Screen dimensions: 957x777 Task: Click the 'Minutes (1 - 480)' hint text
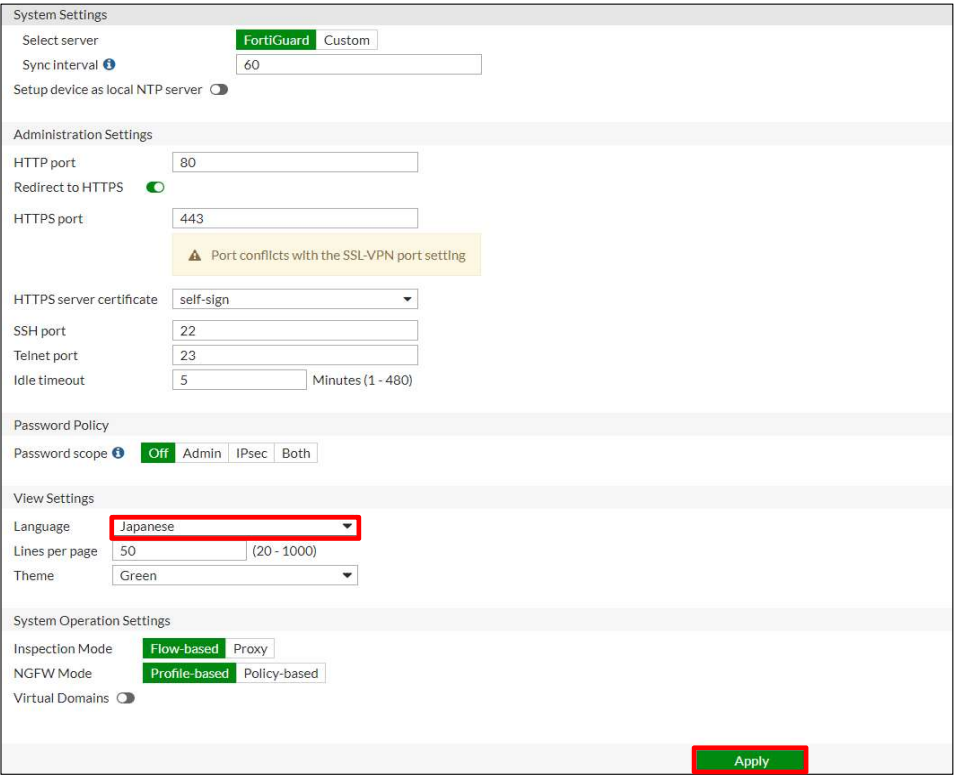coord(363,380)
